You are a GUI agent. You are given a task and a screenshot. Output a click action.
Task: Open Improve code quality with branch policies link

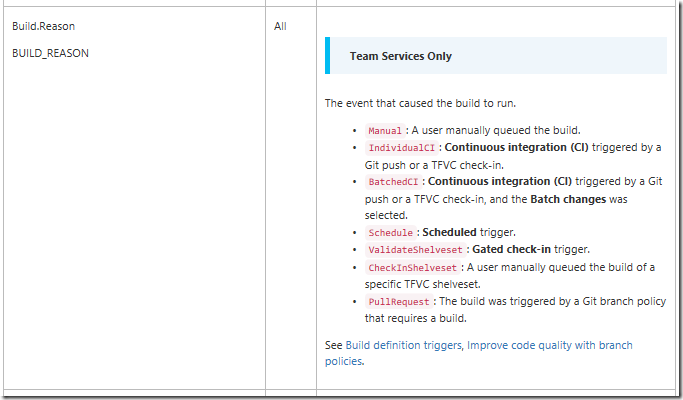click(x=478, y=353)
